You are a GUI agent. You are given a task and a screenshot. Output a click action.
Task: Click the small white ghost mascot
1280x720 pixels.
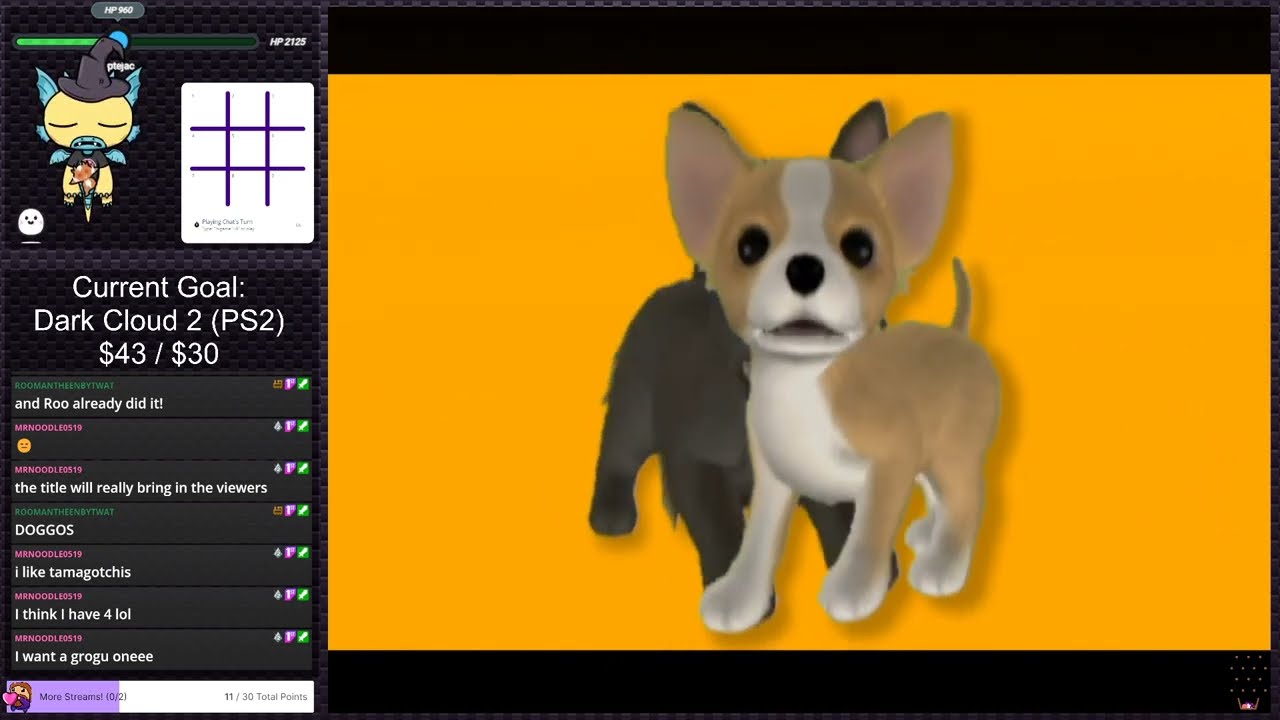31,221
